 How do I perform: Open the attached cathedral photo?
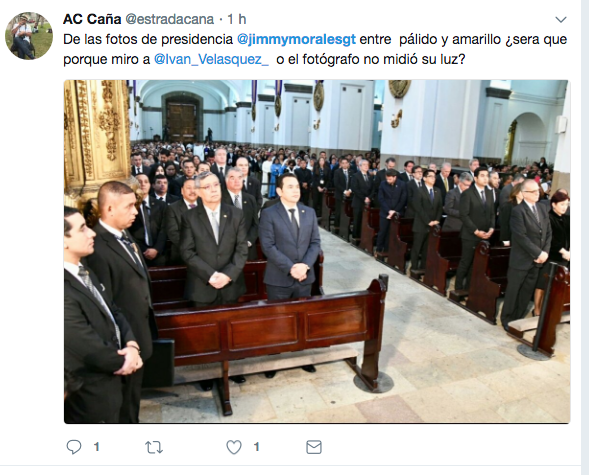[317, 252]
